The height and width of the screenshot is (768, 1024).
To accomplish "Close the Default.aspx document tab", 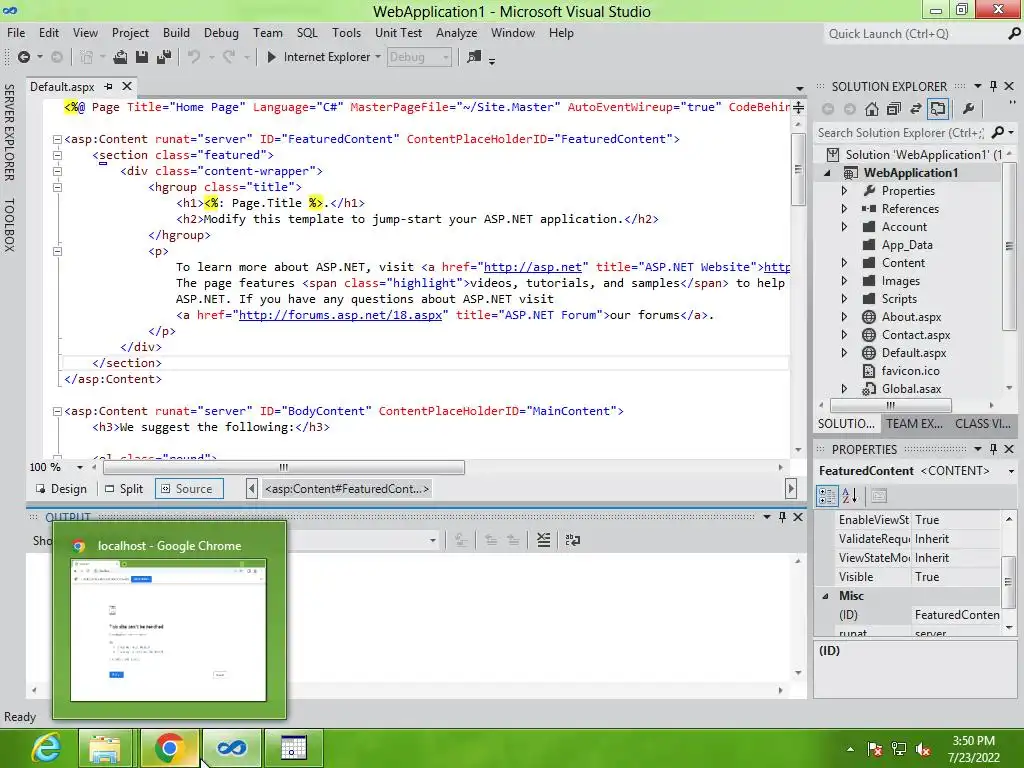I will (x=127, y=86).
